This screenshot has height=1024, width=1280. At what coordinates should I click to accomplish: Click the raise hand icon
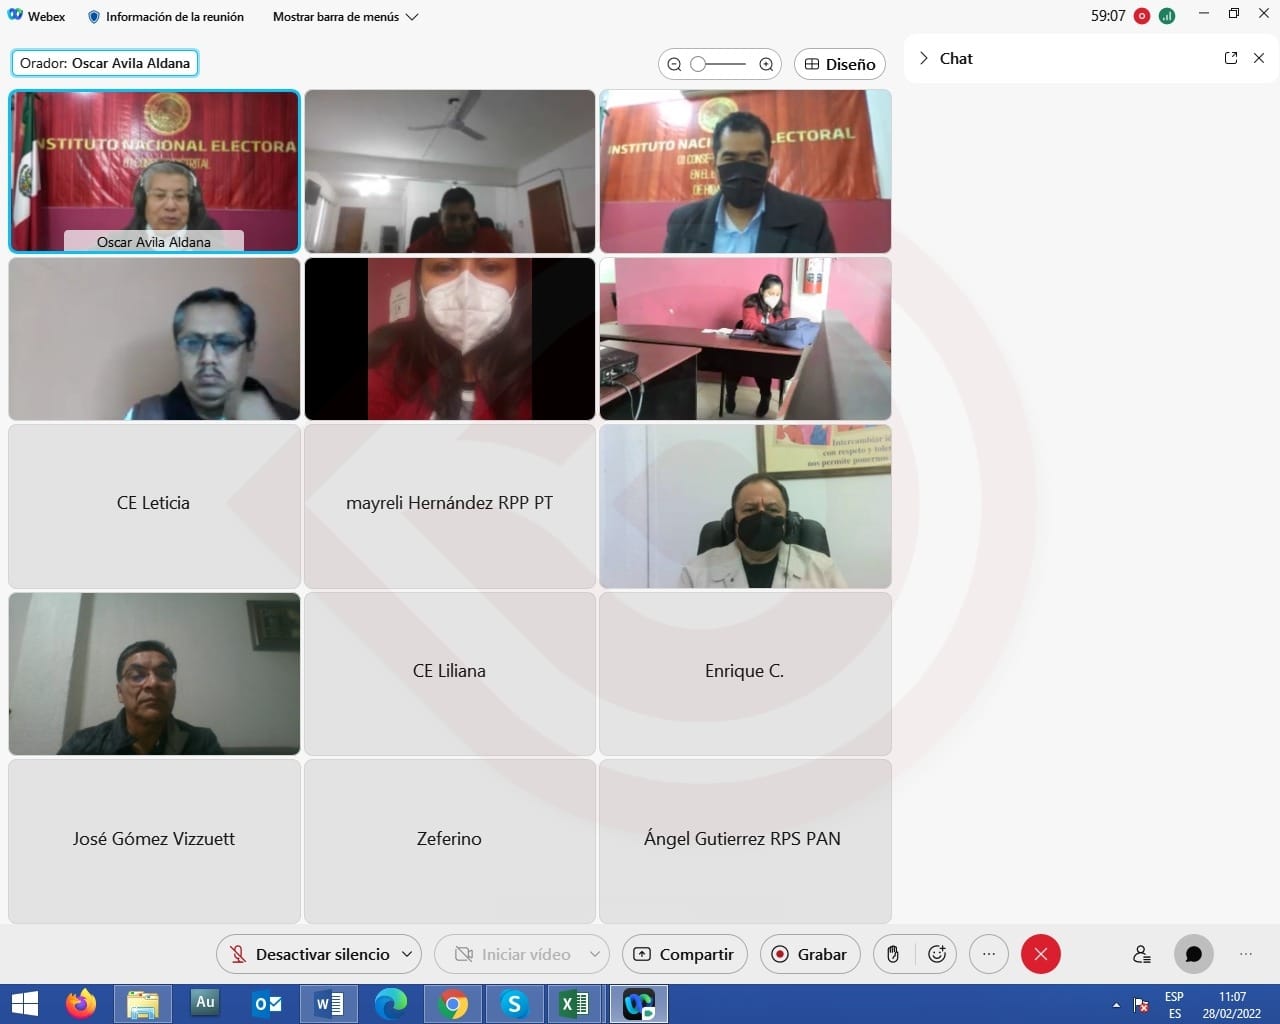(x=893, y=954)
